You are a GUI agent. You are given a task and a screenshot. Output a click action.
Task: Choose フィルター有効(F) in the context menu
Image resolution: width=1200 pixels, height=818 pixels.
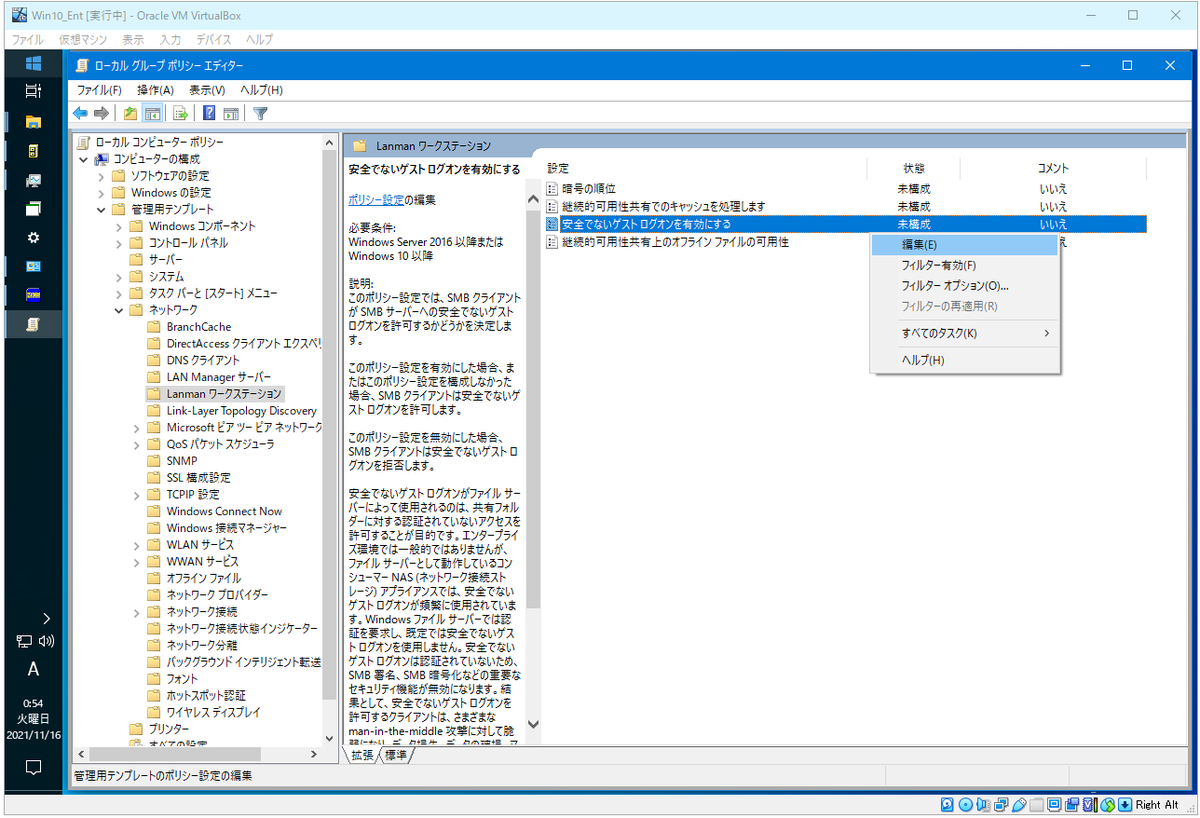965,265
